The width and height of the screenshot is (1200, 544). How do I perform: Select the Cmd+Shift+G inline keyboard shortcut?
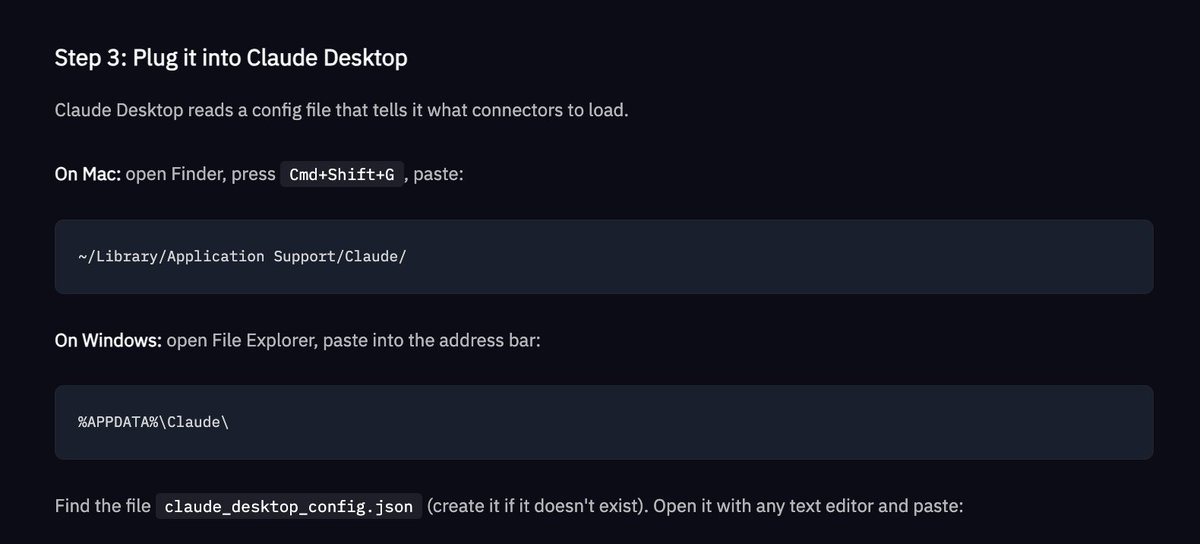click(341, 174)
